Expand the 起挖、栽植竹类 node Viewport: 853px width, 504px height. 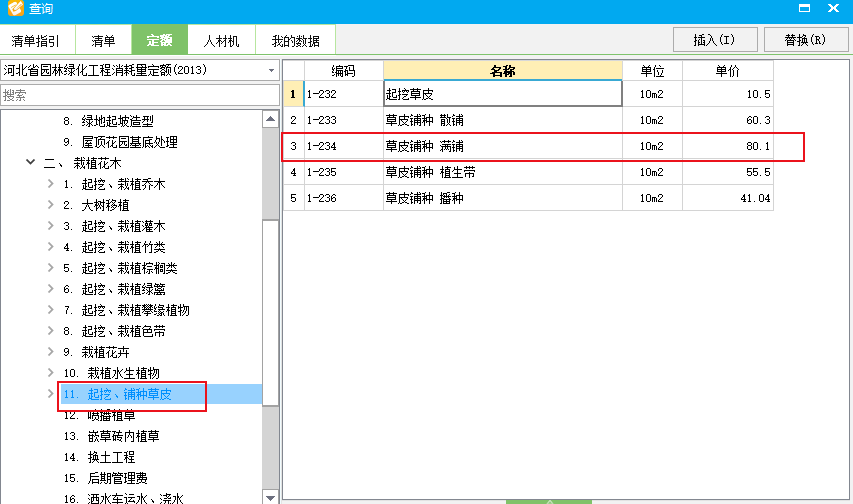(x=51, y=247)
